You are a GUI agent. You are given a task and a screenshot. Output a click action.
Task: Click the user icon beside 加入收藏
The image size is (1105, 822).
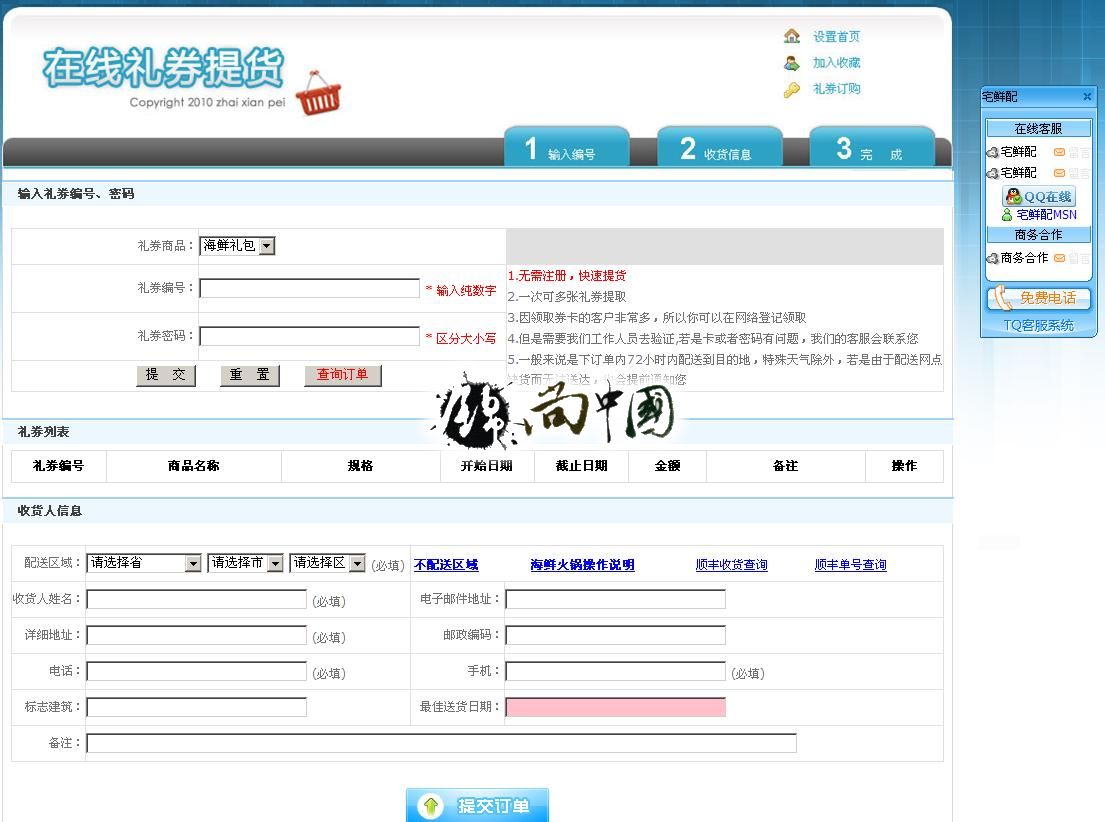(792, 63)
